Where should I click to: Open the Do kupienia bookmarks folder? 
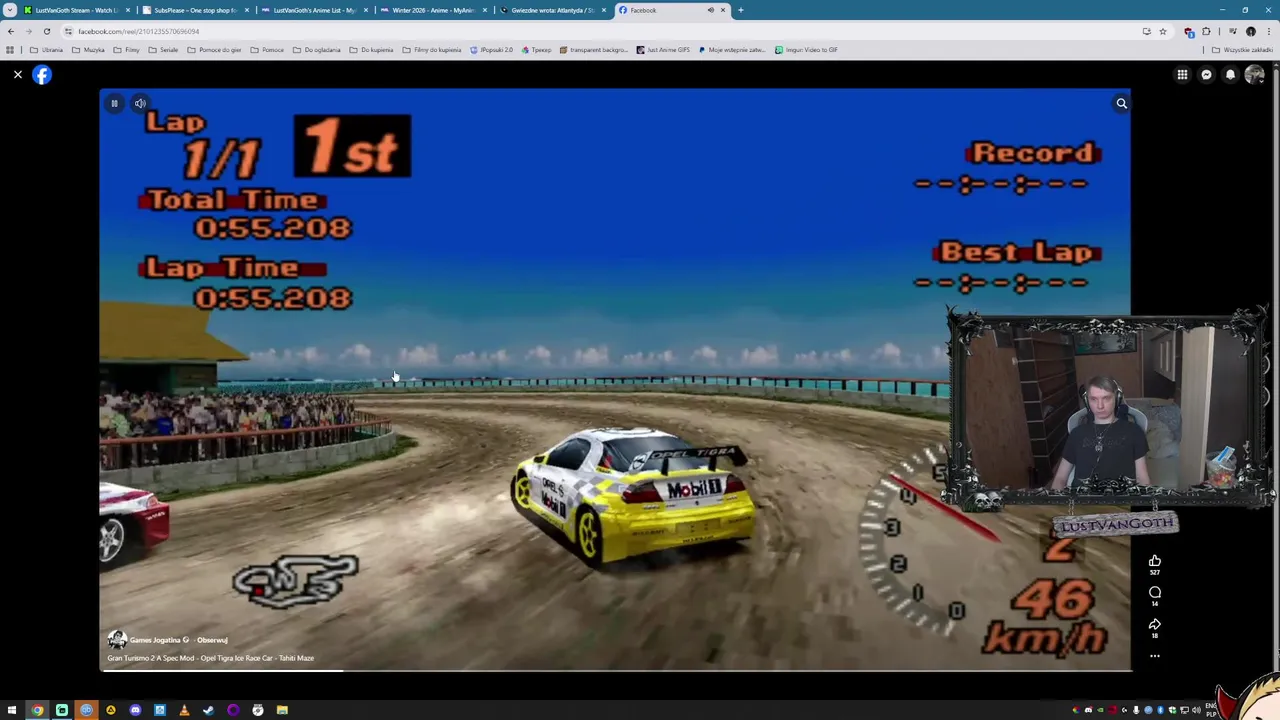click(371, 50)
